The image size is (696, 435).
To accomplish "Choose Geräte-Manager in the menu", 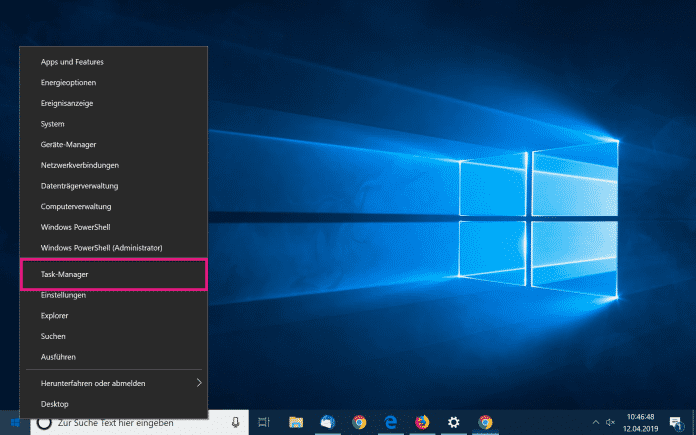I will pos(67,144).
